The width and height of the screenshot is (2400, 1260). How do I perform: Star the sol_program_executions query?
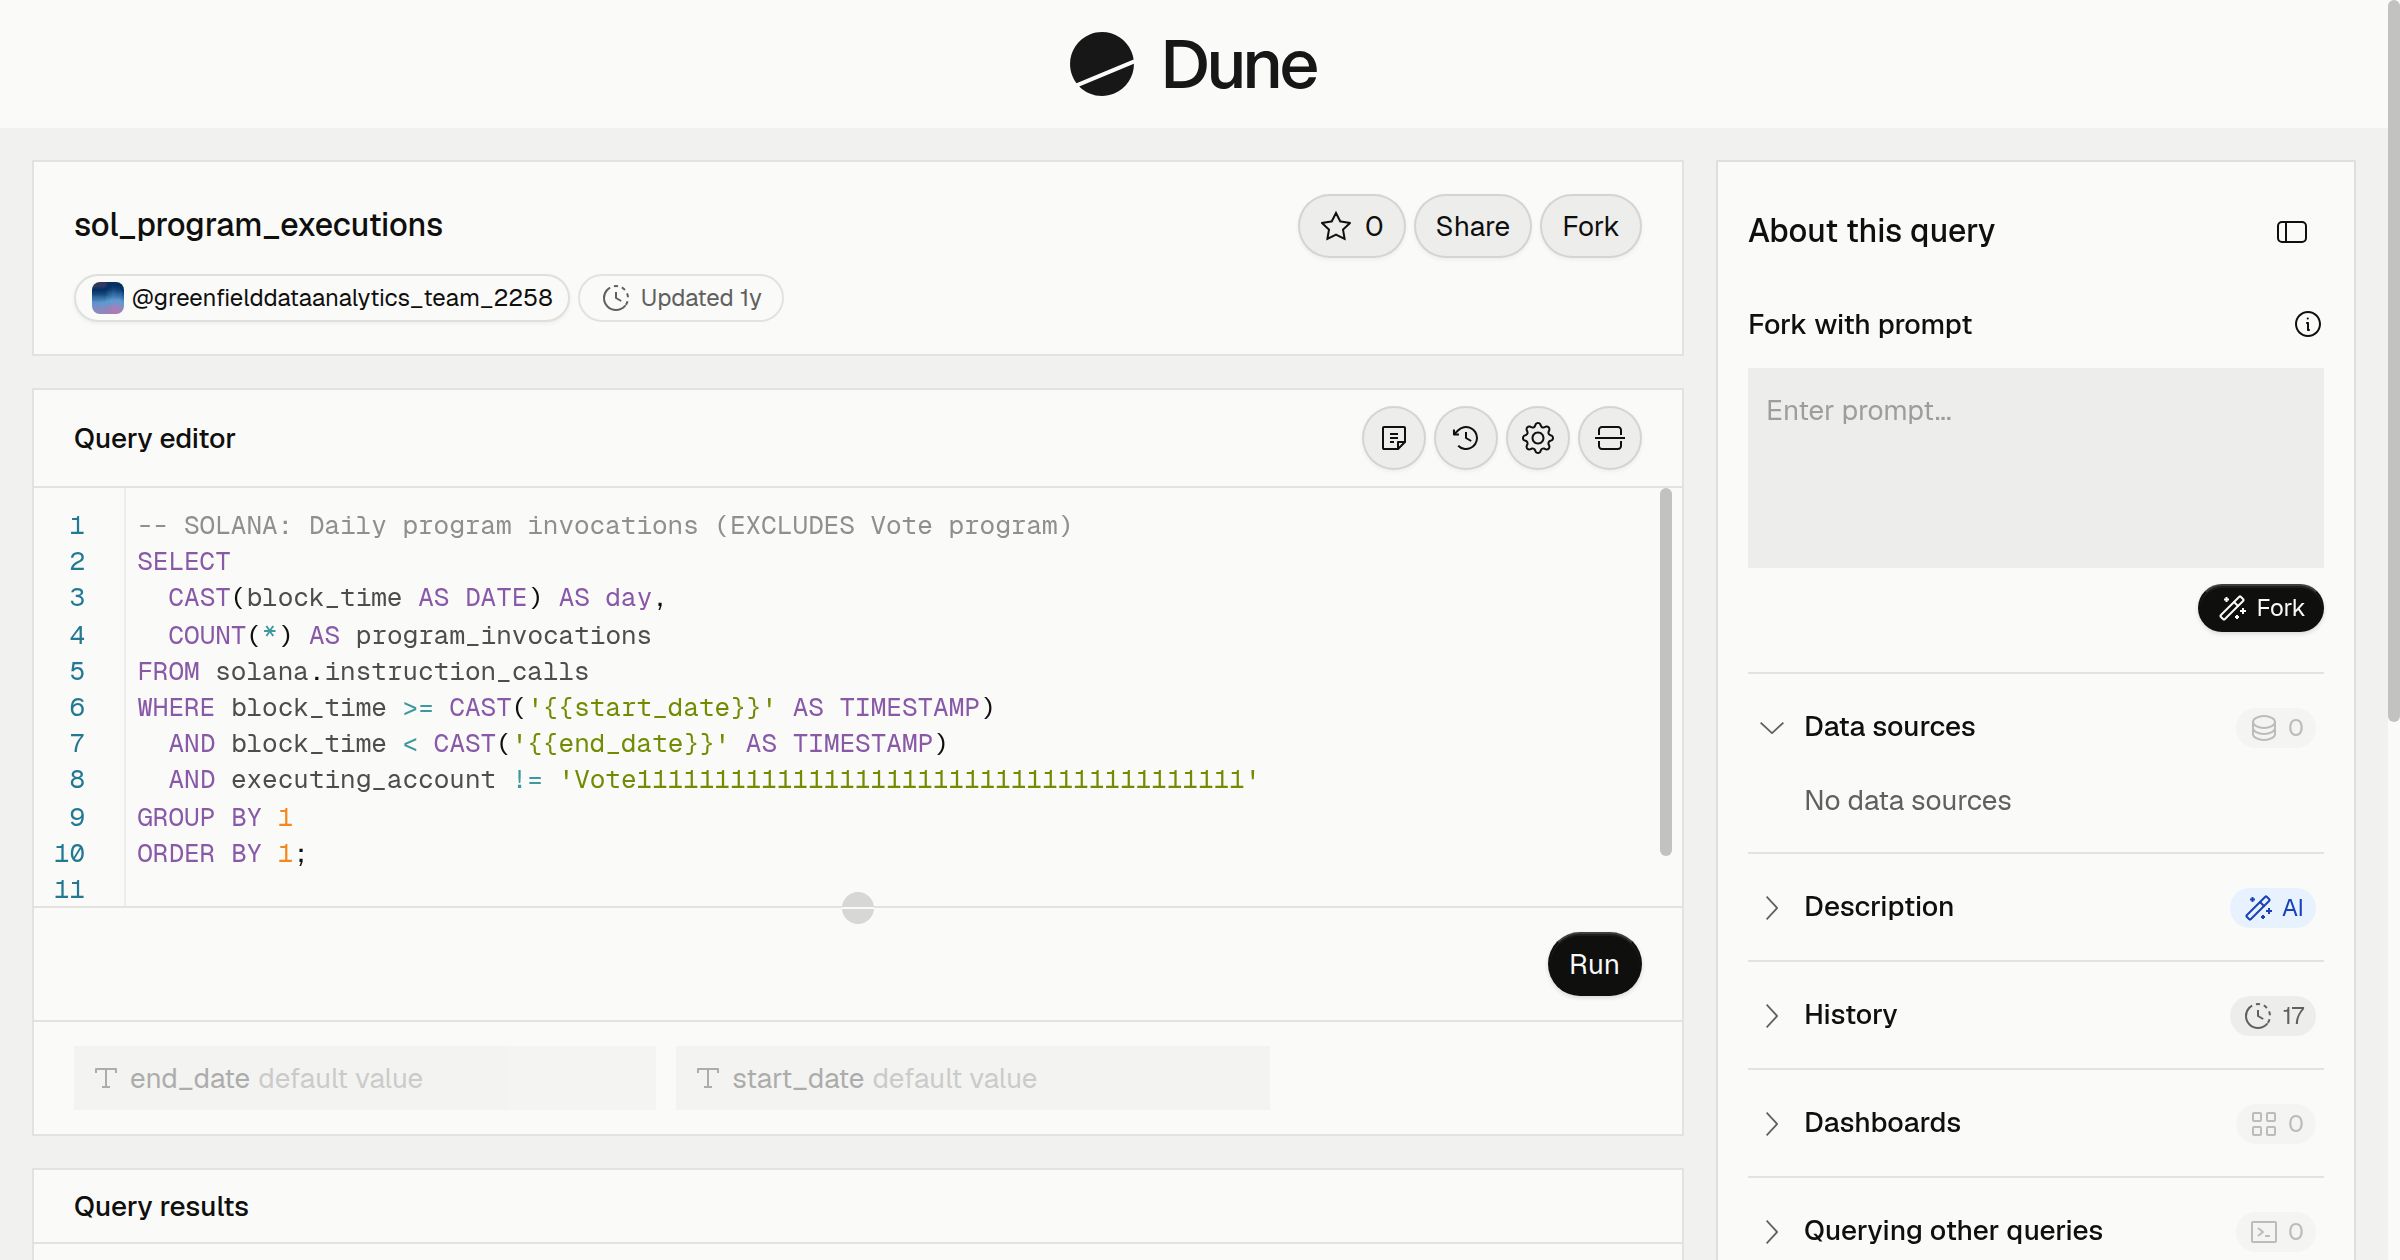[x=1351, y=226]
